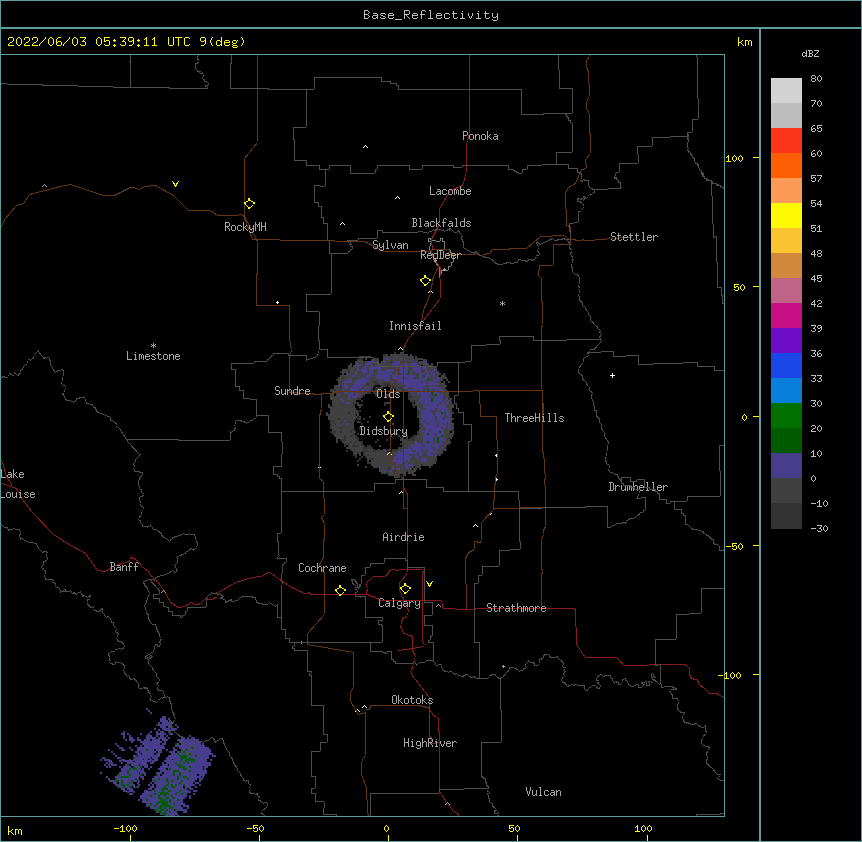862x842 pixels.
Task: Select the yellow 51-54 dBZ swatch
Action: [x=786, y=215]
